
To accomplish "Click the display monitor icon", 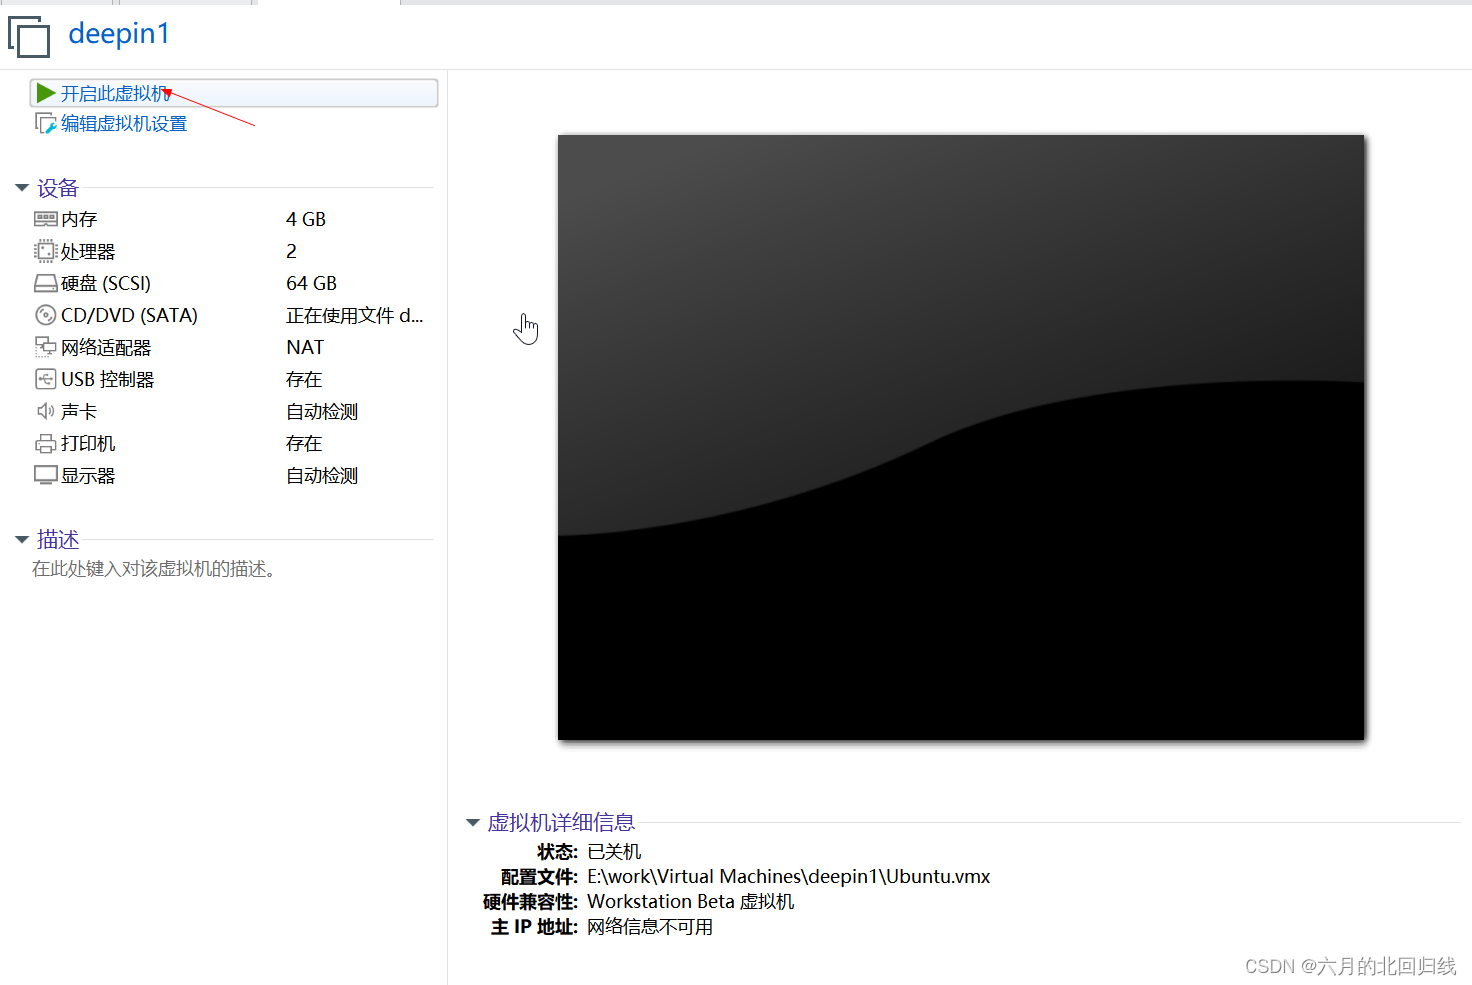I will pyautogui.click(x=46, y=475).
